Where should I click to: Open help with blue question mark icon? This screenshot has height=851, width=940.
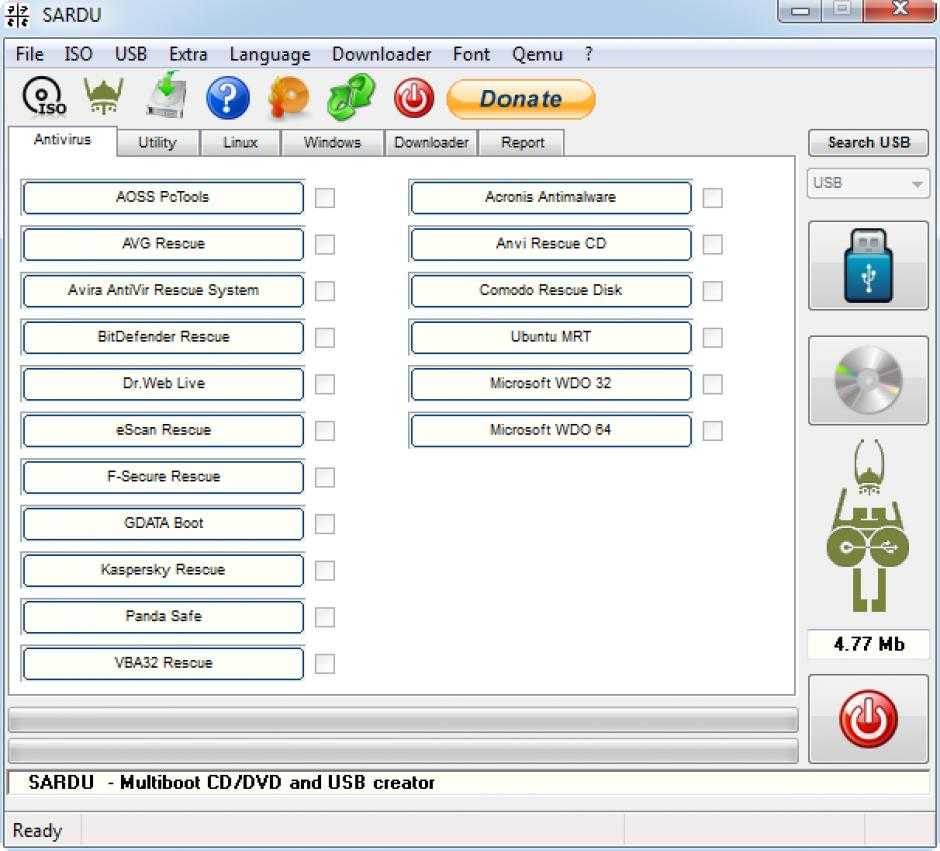pyautogui.click(x=228, y=97)
